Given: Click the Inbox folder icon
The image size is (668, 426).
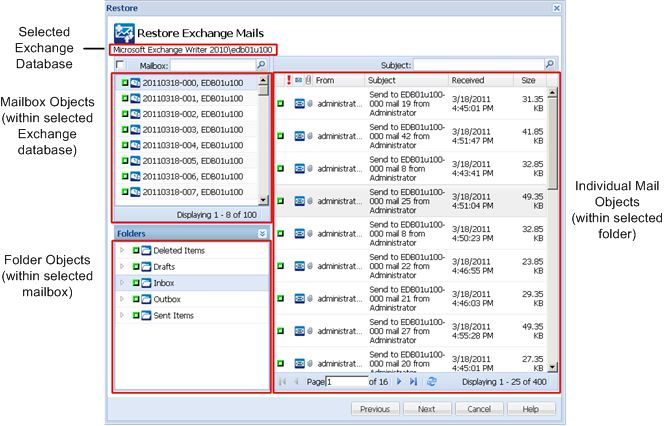Looking at the screenshot, I should pos(146,284).
